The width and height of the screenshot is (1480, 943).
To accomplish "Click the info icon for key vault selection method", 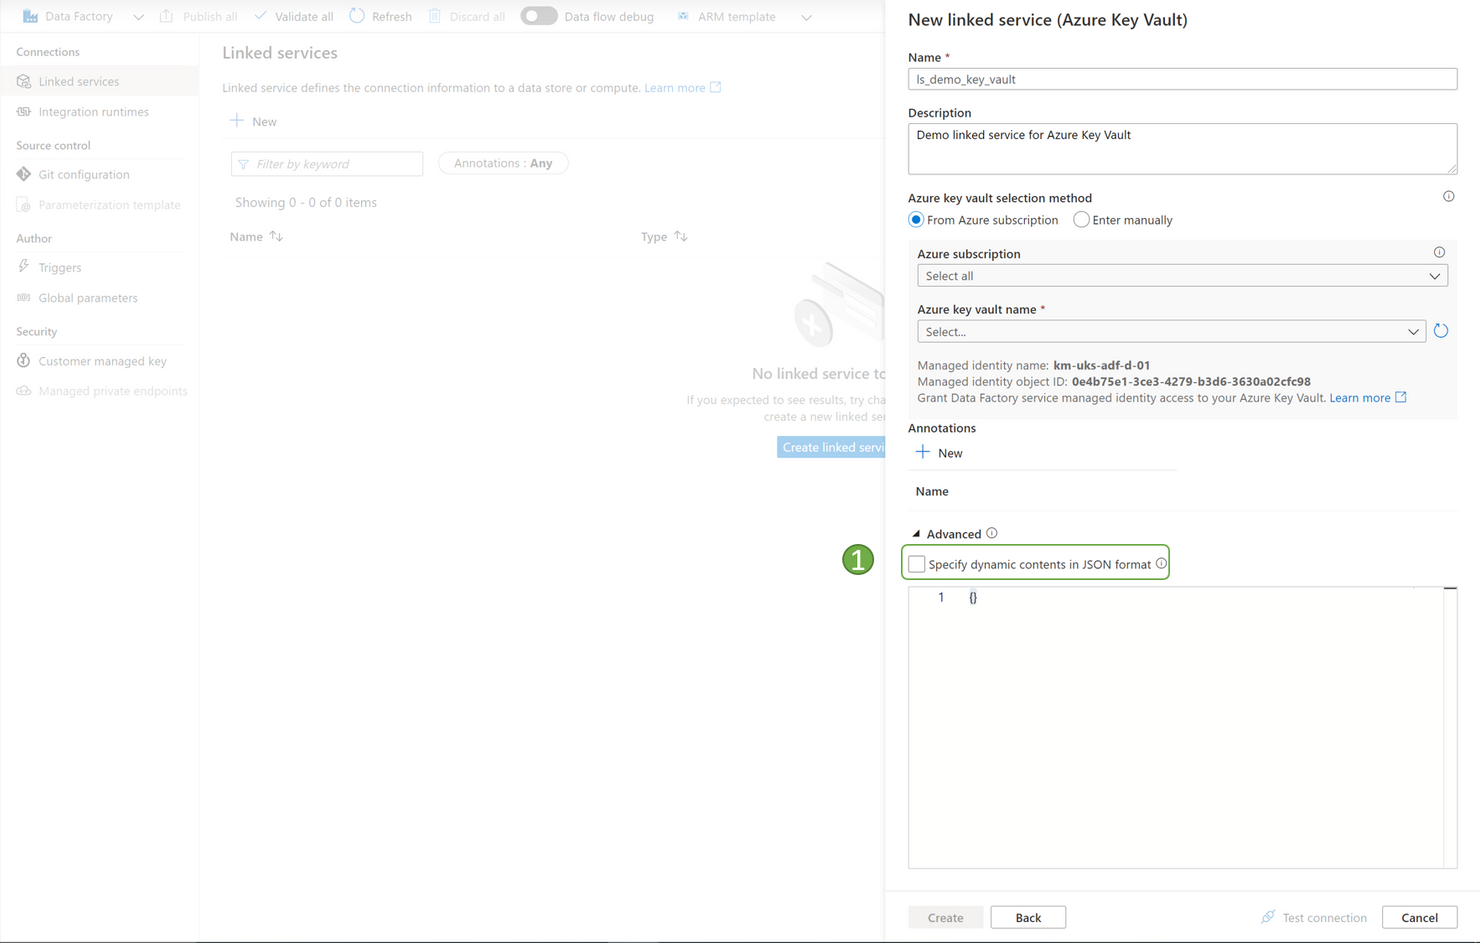I will coord(1448,197).
